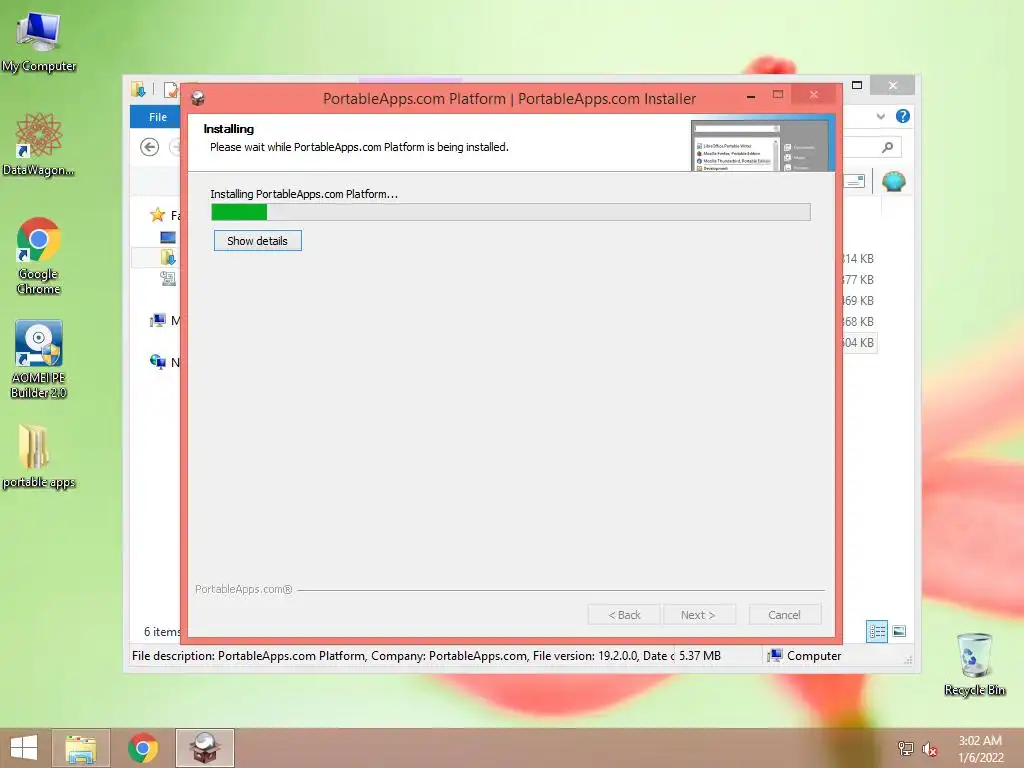The image size is (1024, 768).
Task: Select Desktop icon in Explorer sidebar
Action: pyautogui.click(x=168, y=237)
